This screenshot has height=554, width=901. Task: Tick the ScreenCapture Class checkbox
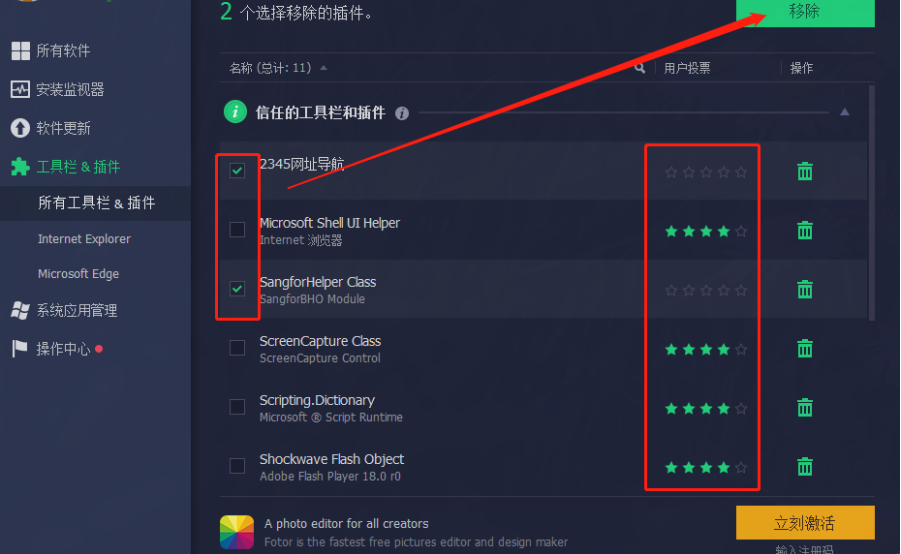point(237,348)
